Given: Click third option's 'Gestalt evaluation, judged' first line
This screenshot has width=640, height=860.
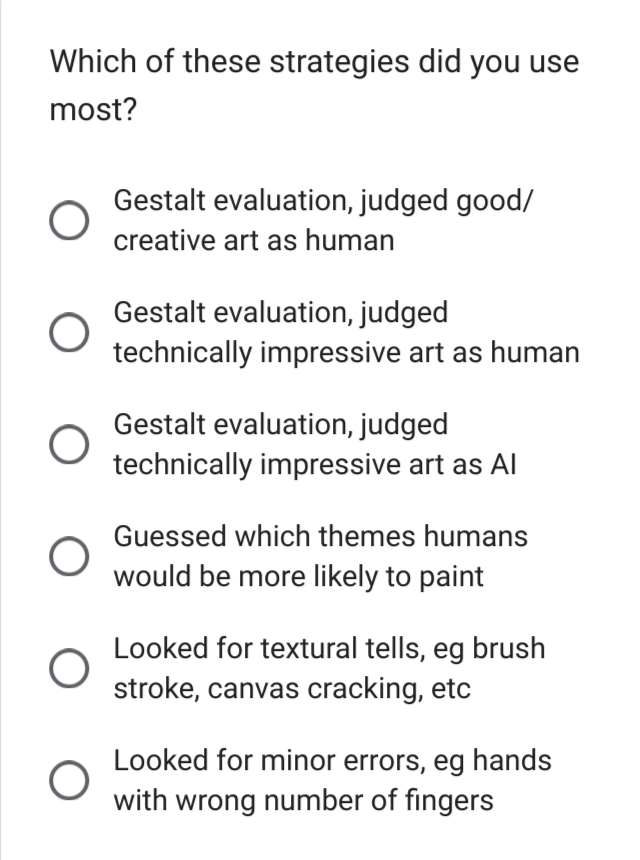Looking at the screenshot, I should [280, 425].
